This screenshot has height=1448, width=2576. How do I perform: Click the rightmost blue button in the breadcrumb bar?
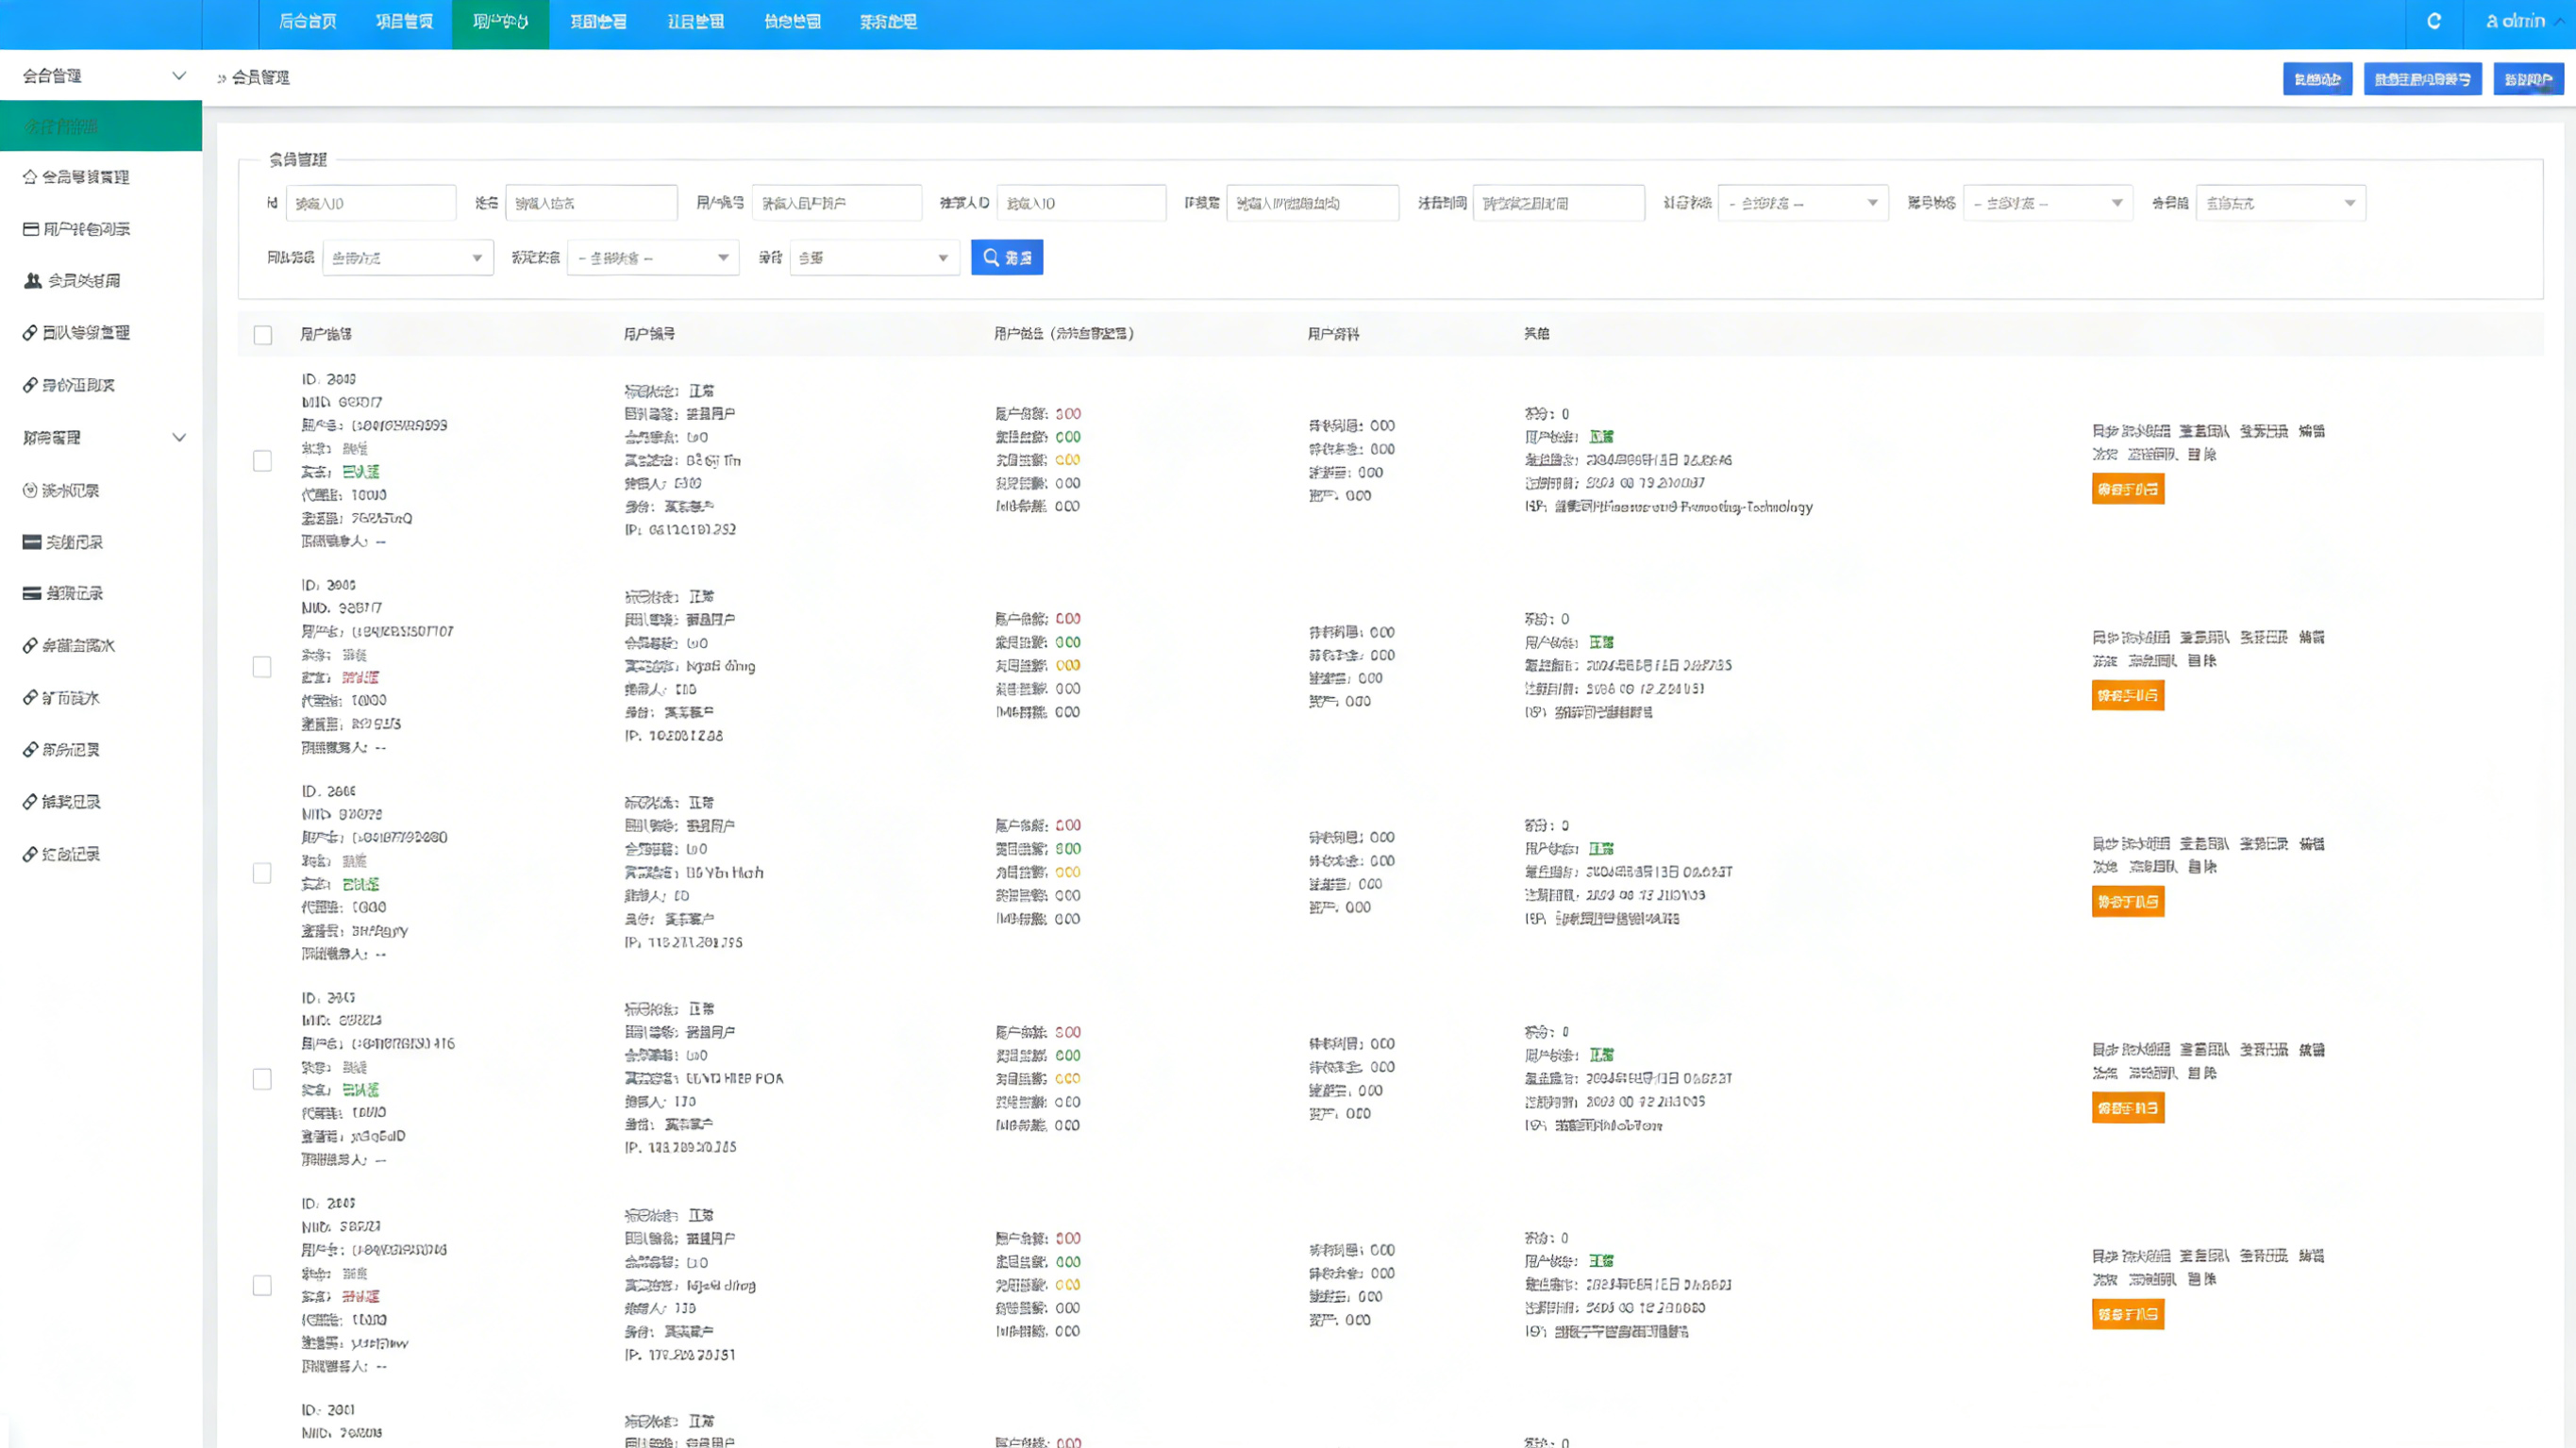point(2527,79)
